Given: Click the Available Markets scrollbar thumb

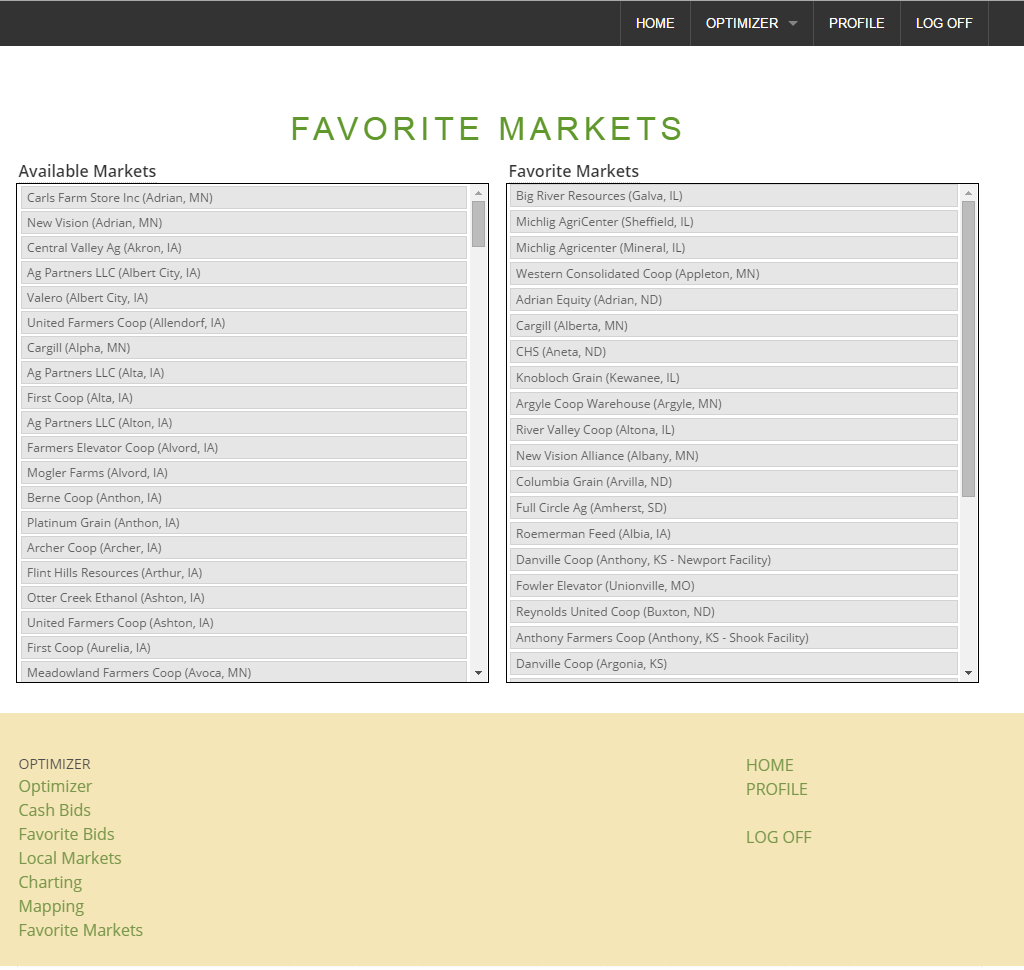Looking at the screenshot, I should pyautogui.click(x=478, y=223).
